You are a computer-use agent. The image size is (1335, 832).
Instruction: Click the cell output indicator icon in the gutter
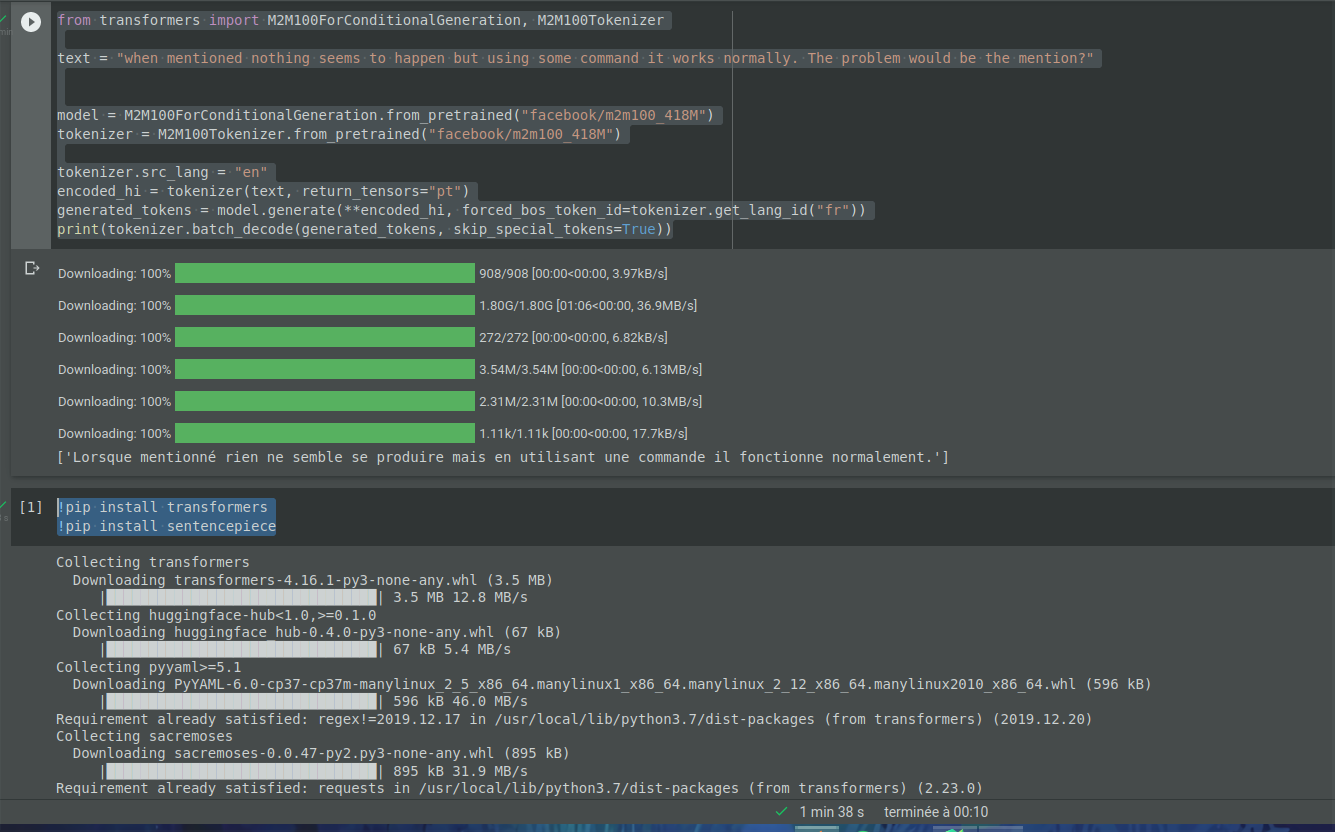pos(31,267)
